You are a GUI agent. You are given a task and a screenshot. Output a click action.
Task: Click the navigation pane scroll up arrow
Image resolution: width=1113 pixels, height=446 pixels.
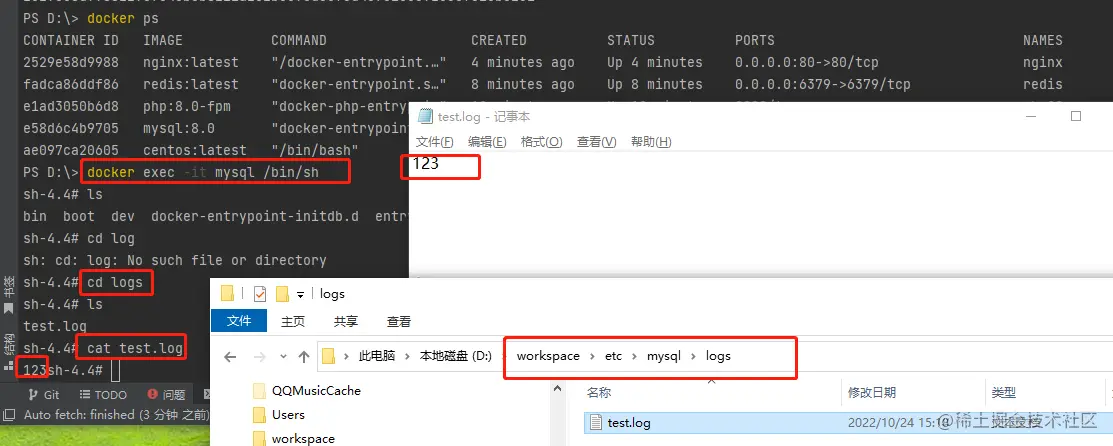tap(557, 387)
